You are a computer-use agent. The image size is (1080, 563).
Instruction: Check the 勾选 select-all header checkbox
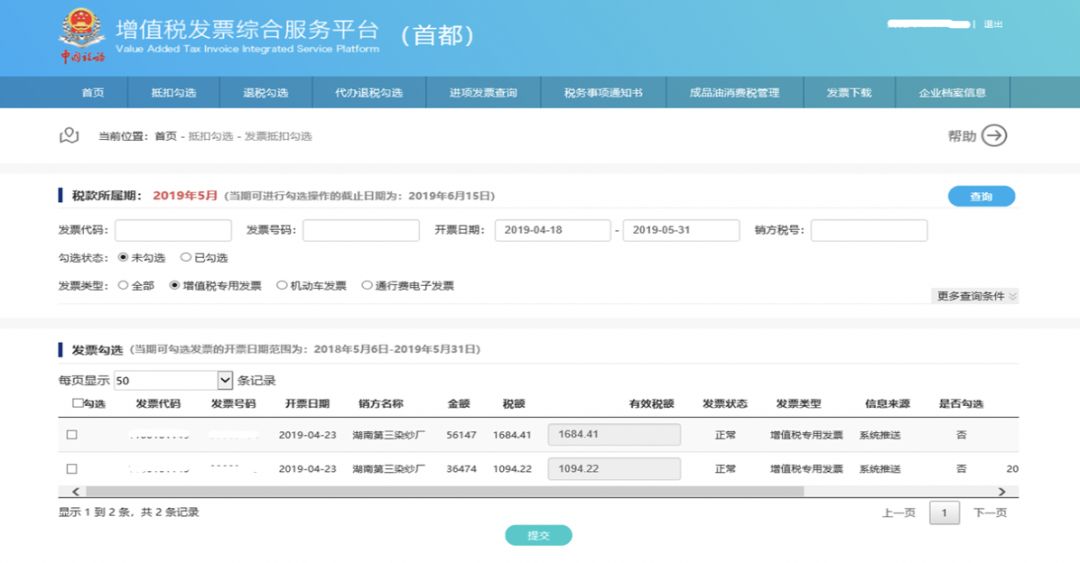[x=78, y=404]
